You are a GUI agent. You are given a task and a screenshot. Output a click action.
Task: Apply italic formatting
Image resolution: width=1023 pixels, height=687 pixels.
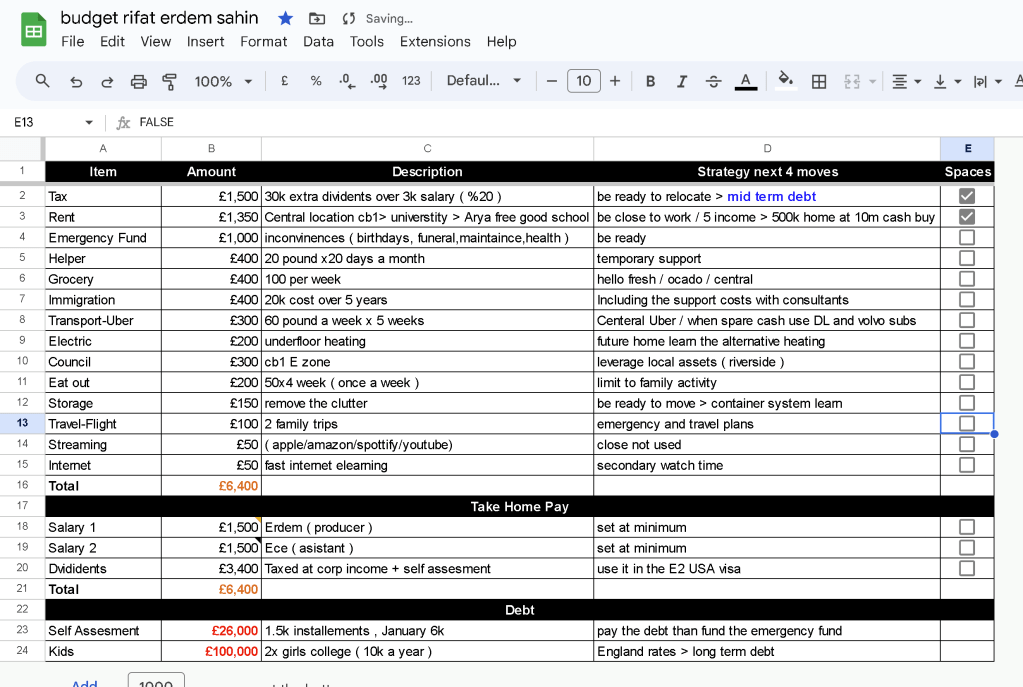(x=682, y=82)
